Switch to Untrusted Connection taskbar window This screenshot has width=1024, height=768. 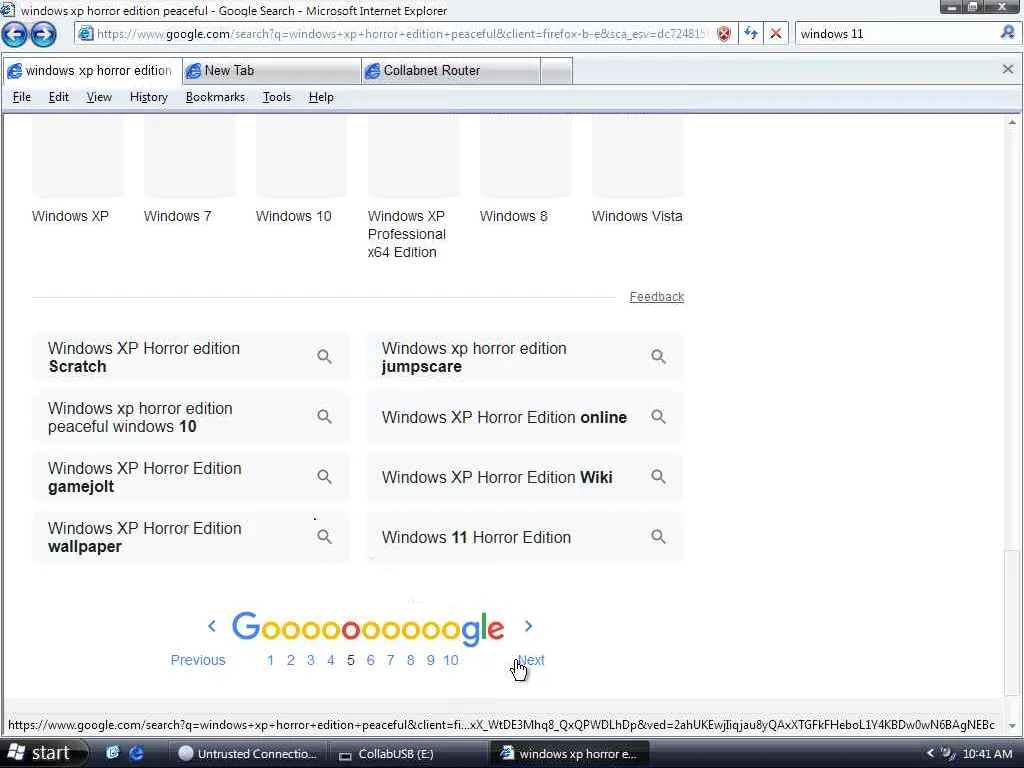[249, 754]
